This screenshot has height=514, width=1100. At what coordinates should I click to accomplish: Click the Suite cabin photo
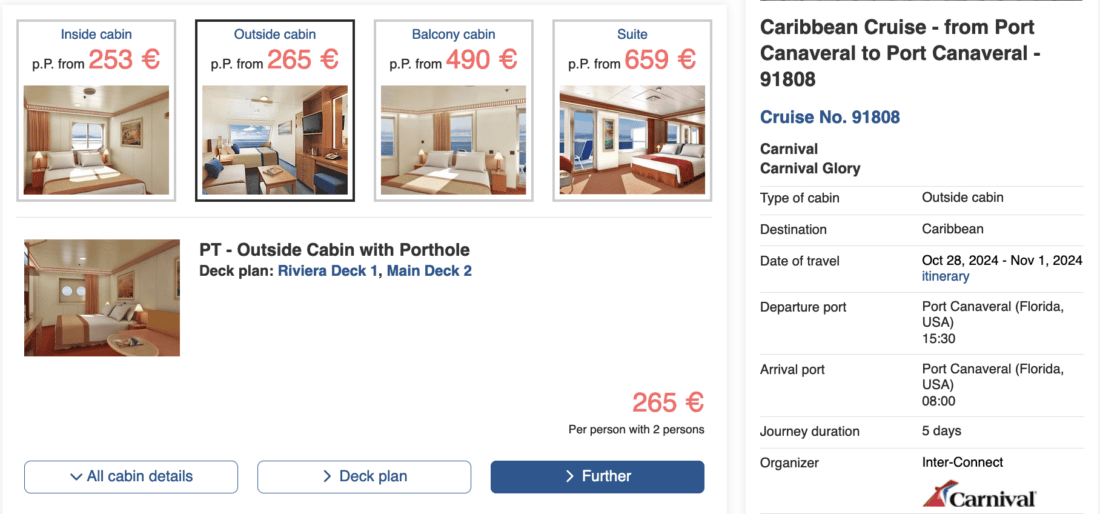(632, 140)
